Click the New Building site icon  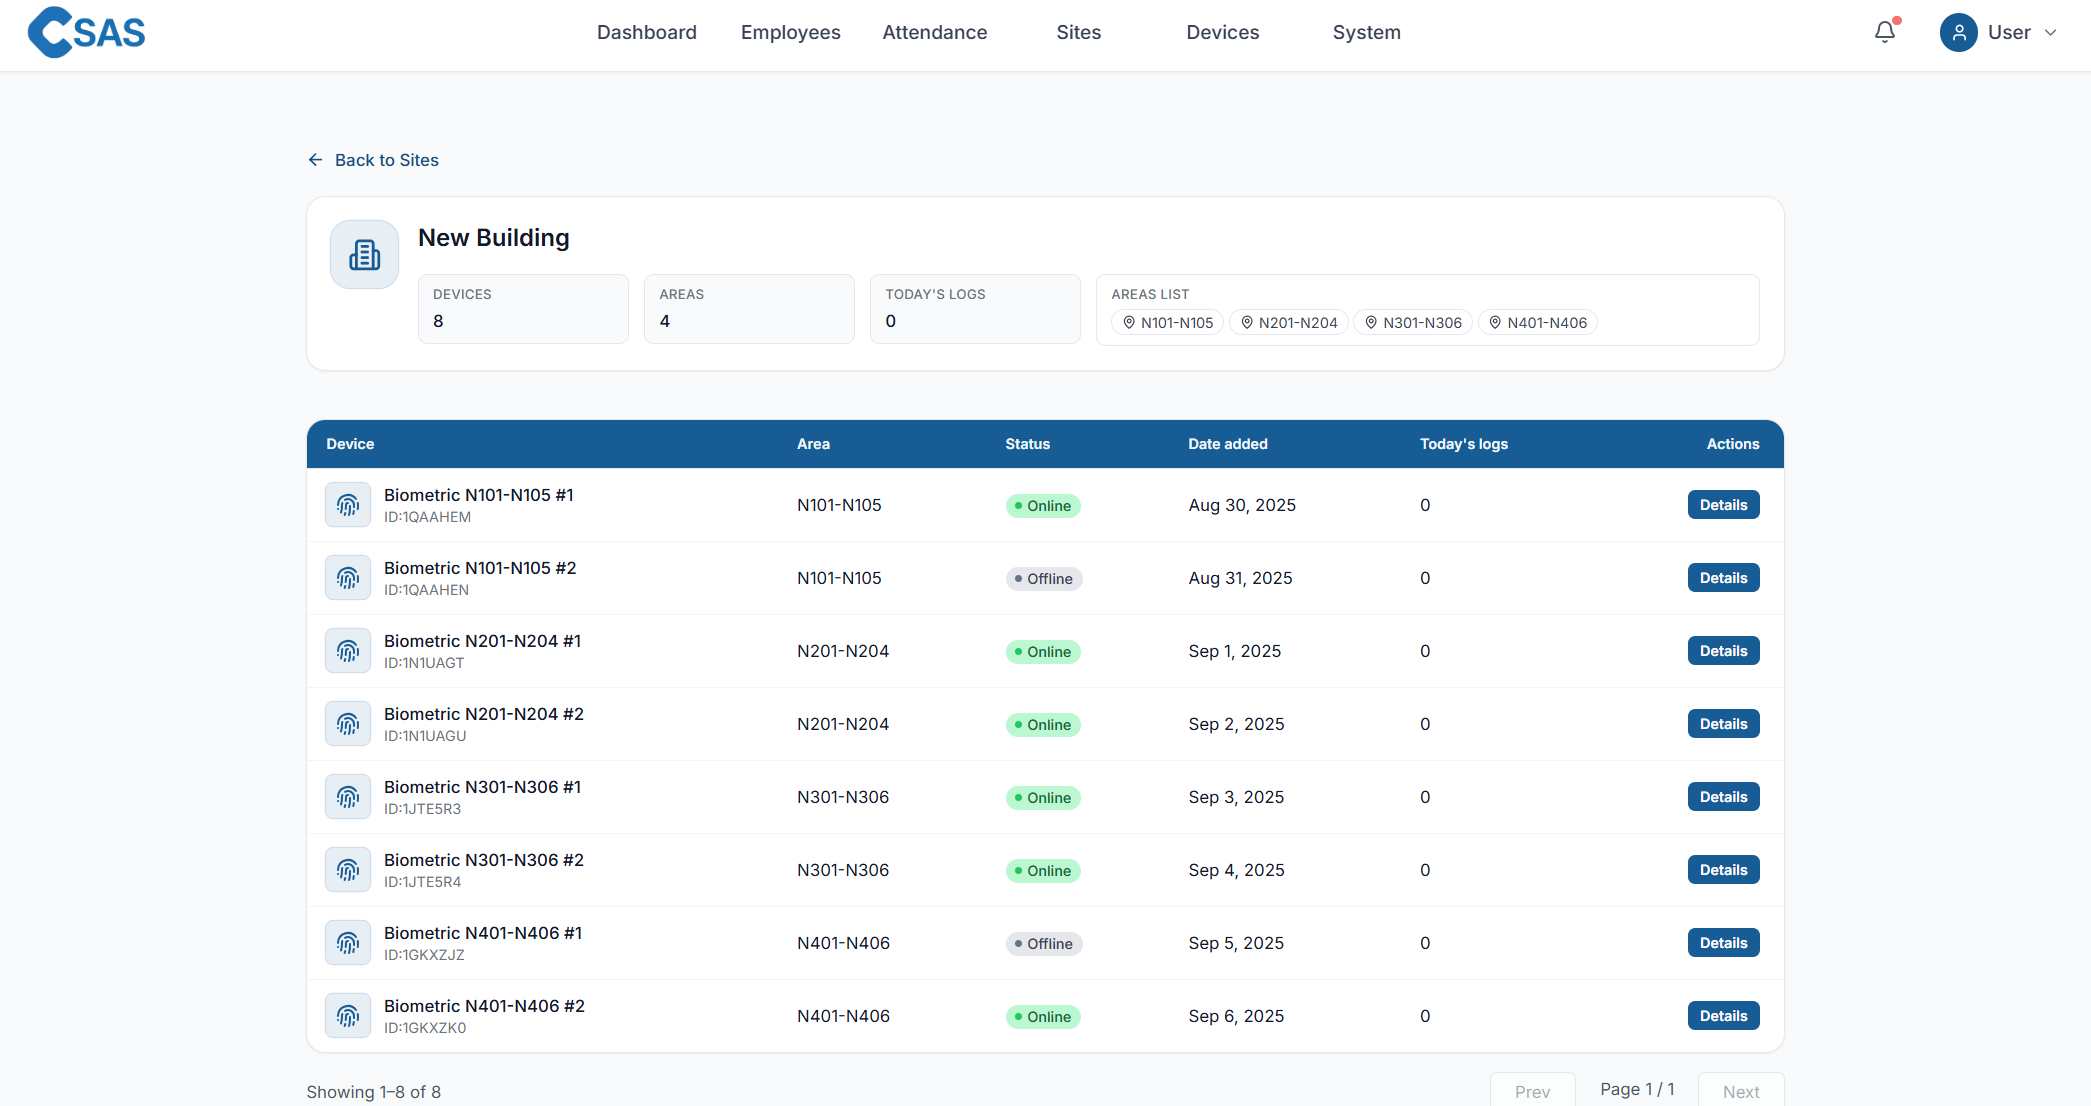click(365, 255)
